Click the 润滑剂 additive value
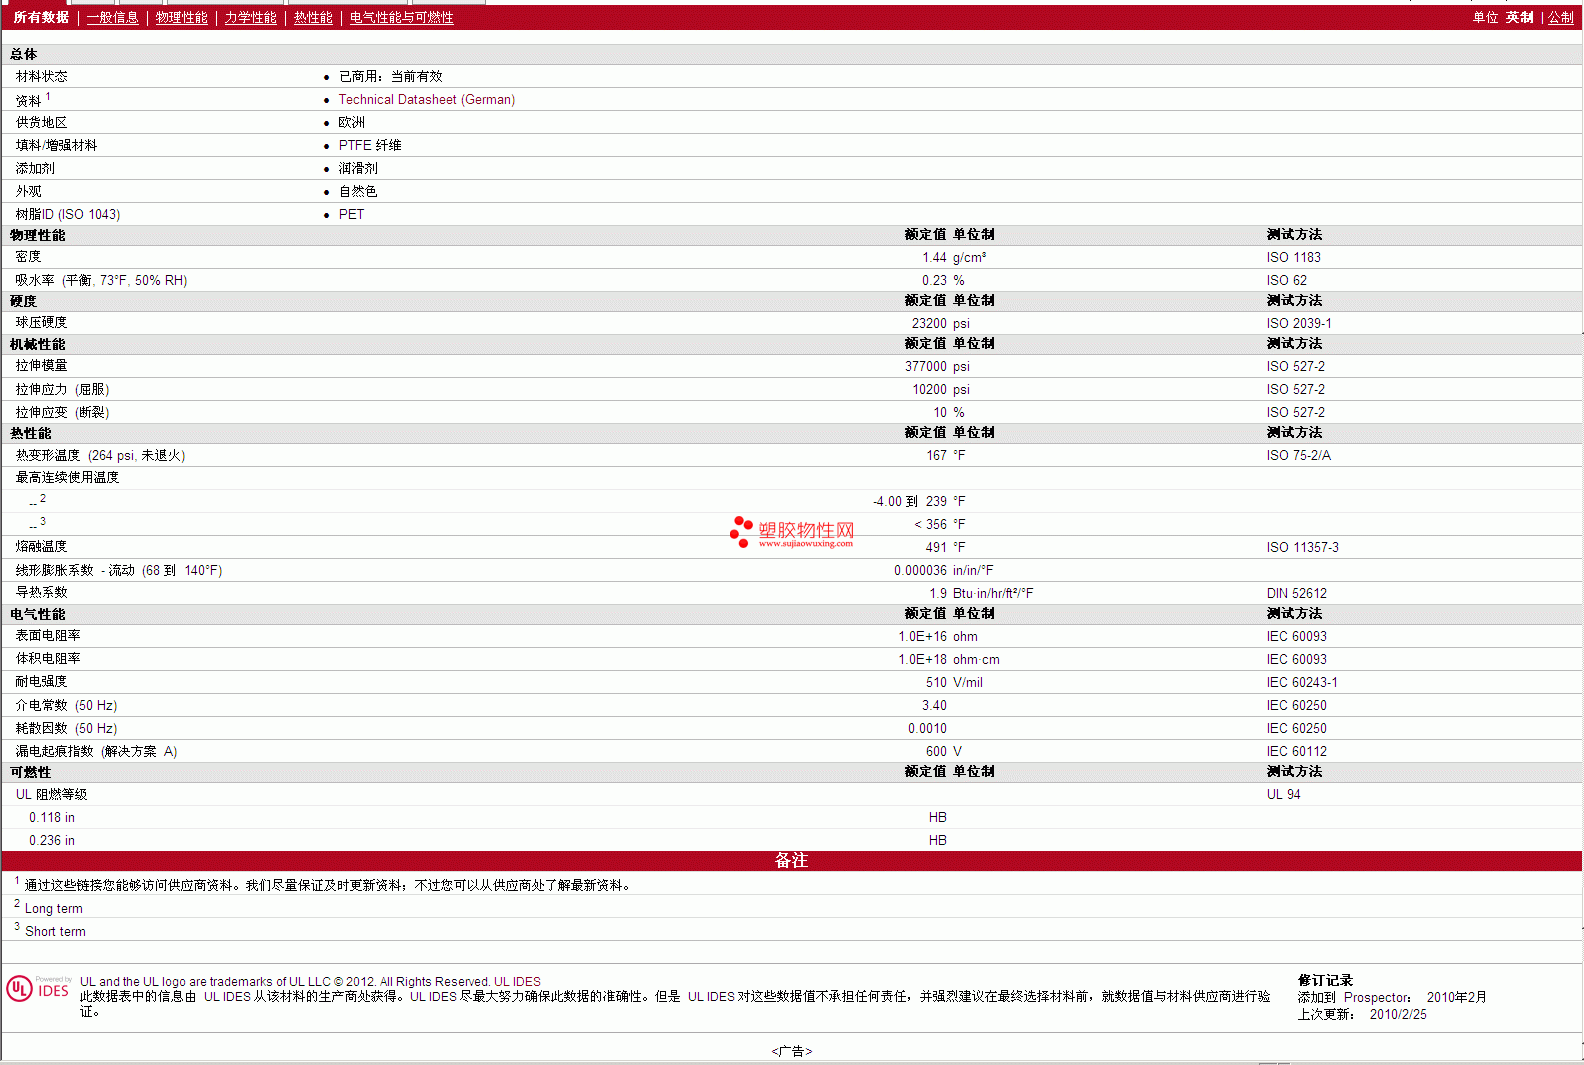This screenshot has width=1584, height=1065. (x=358, y=169)
